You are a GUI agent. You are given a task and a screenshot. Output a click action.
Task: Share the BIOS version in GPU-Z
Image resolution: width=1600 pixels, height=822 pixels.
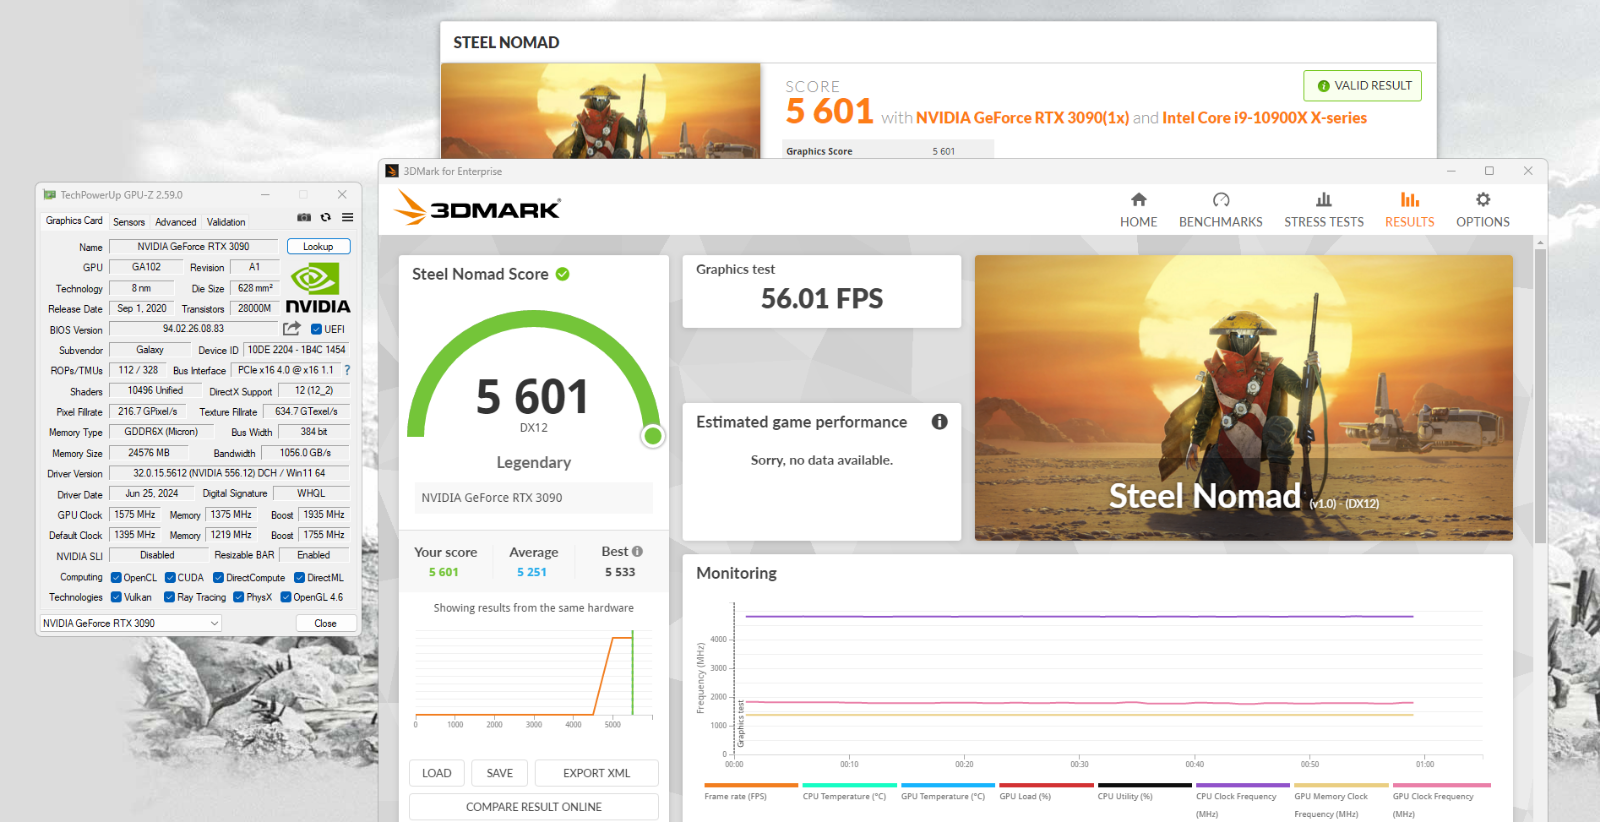(292, 328)
